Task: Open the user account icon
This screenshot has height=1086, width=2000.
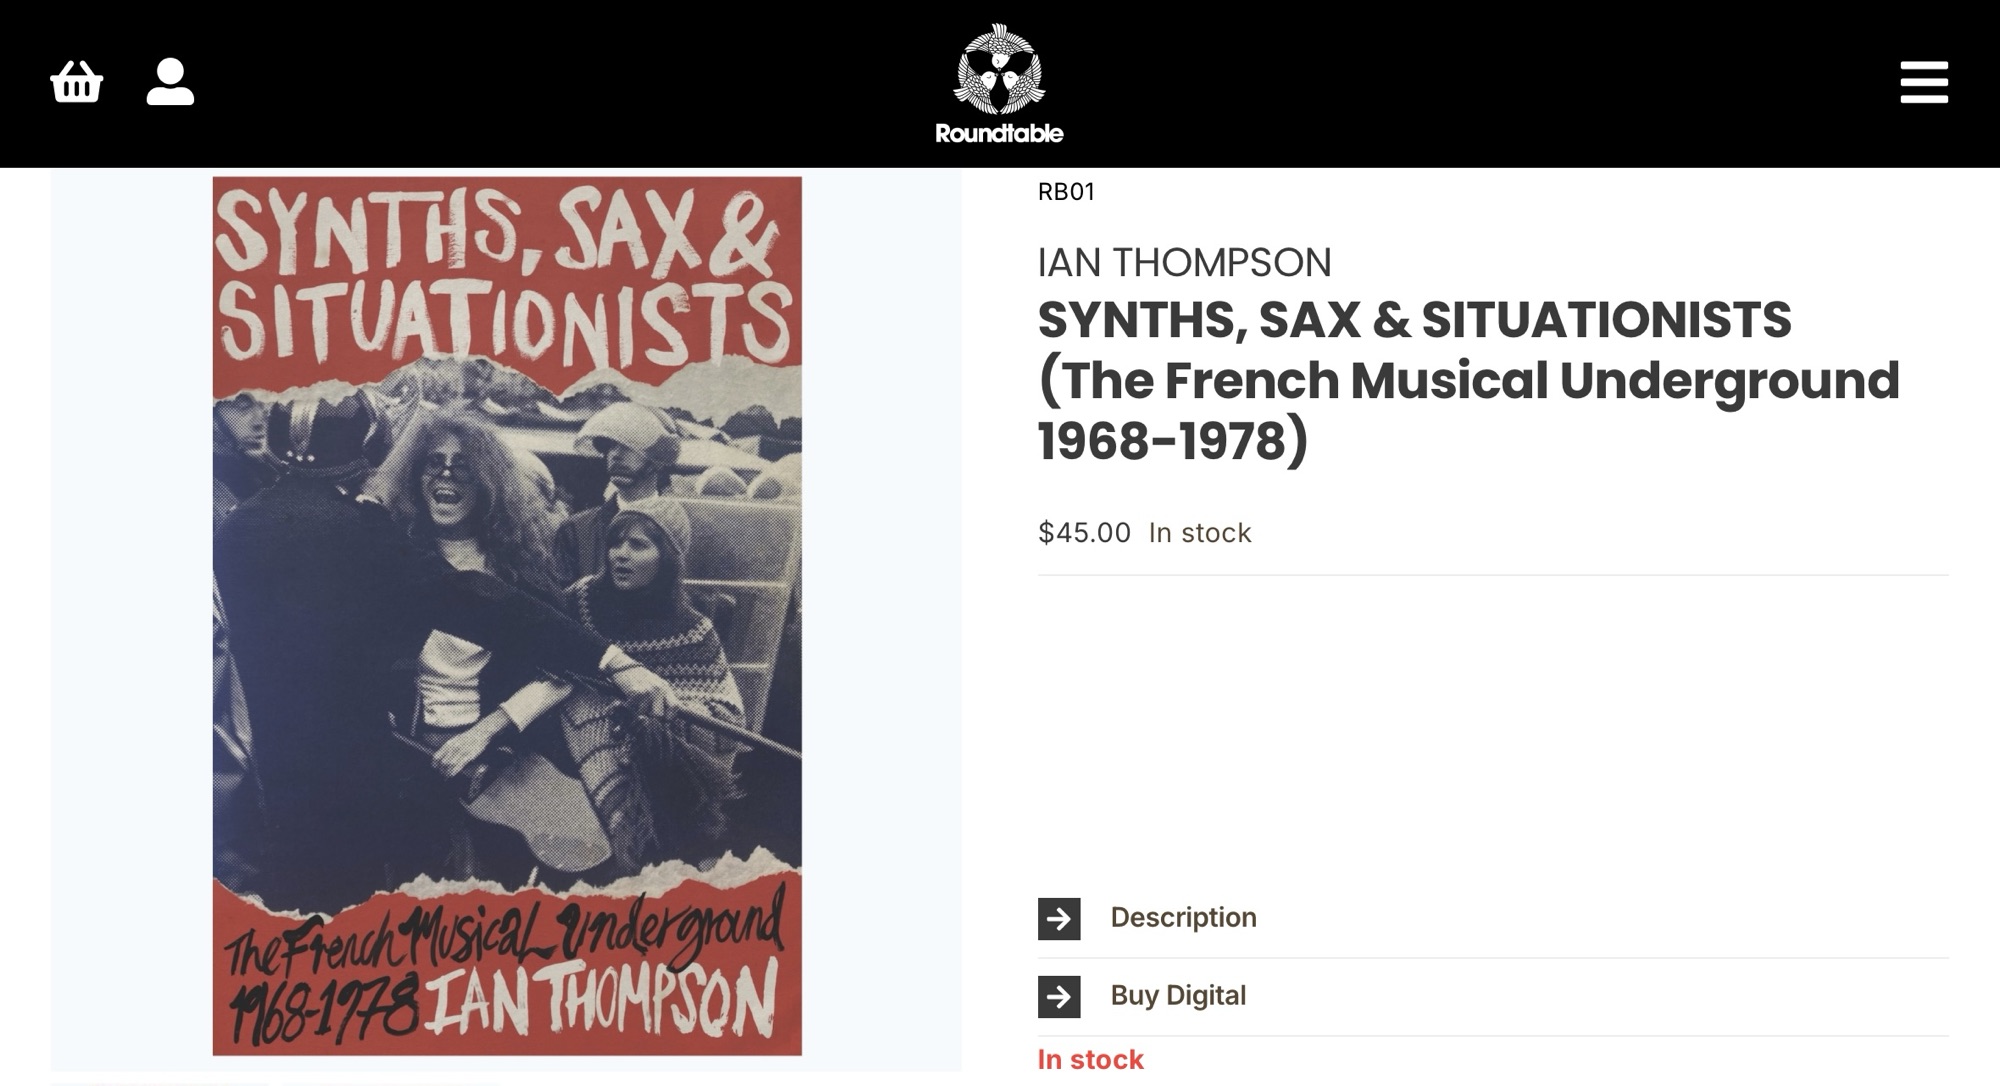Action: [170, 82]
